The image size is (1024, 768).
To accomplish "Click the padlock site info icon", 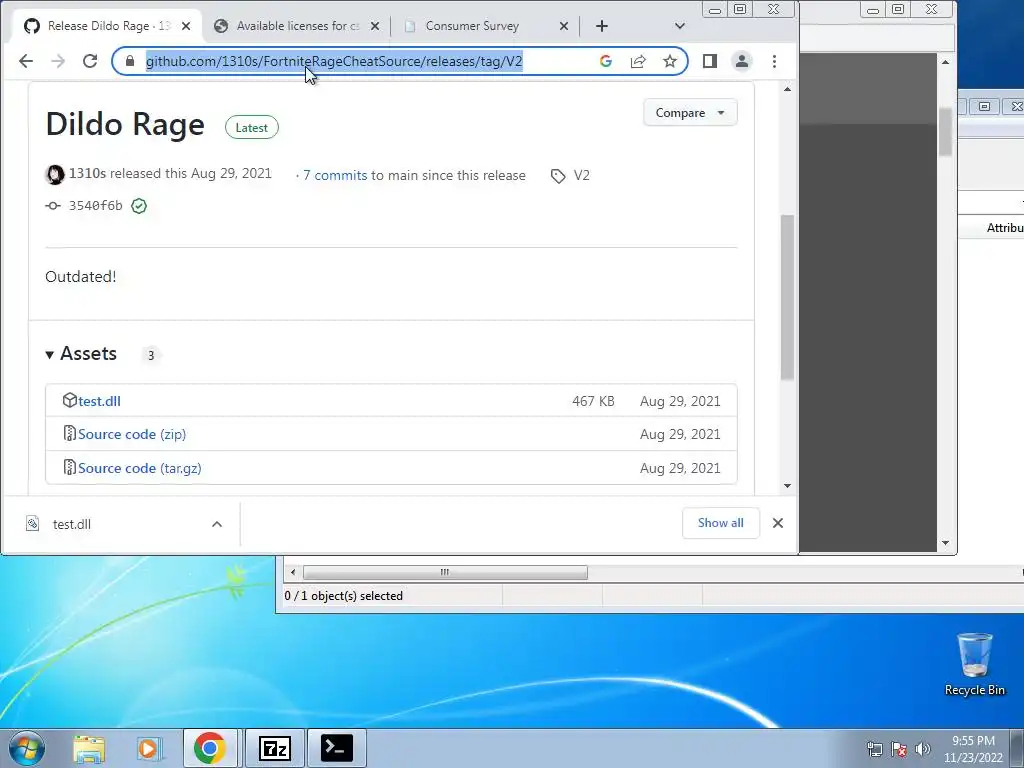I will 130,61.
